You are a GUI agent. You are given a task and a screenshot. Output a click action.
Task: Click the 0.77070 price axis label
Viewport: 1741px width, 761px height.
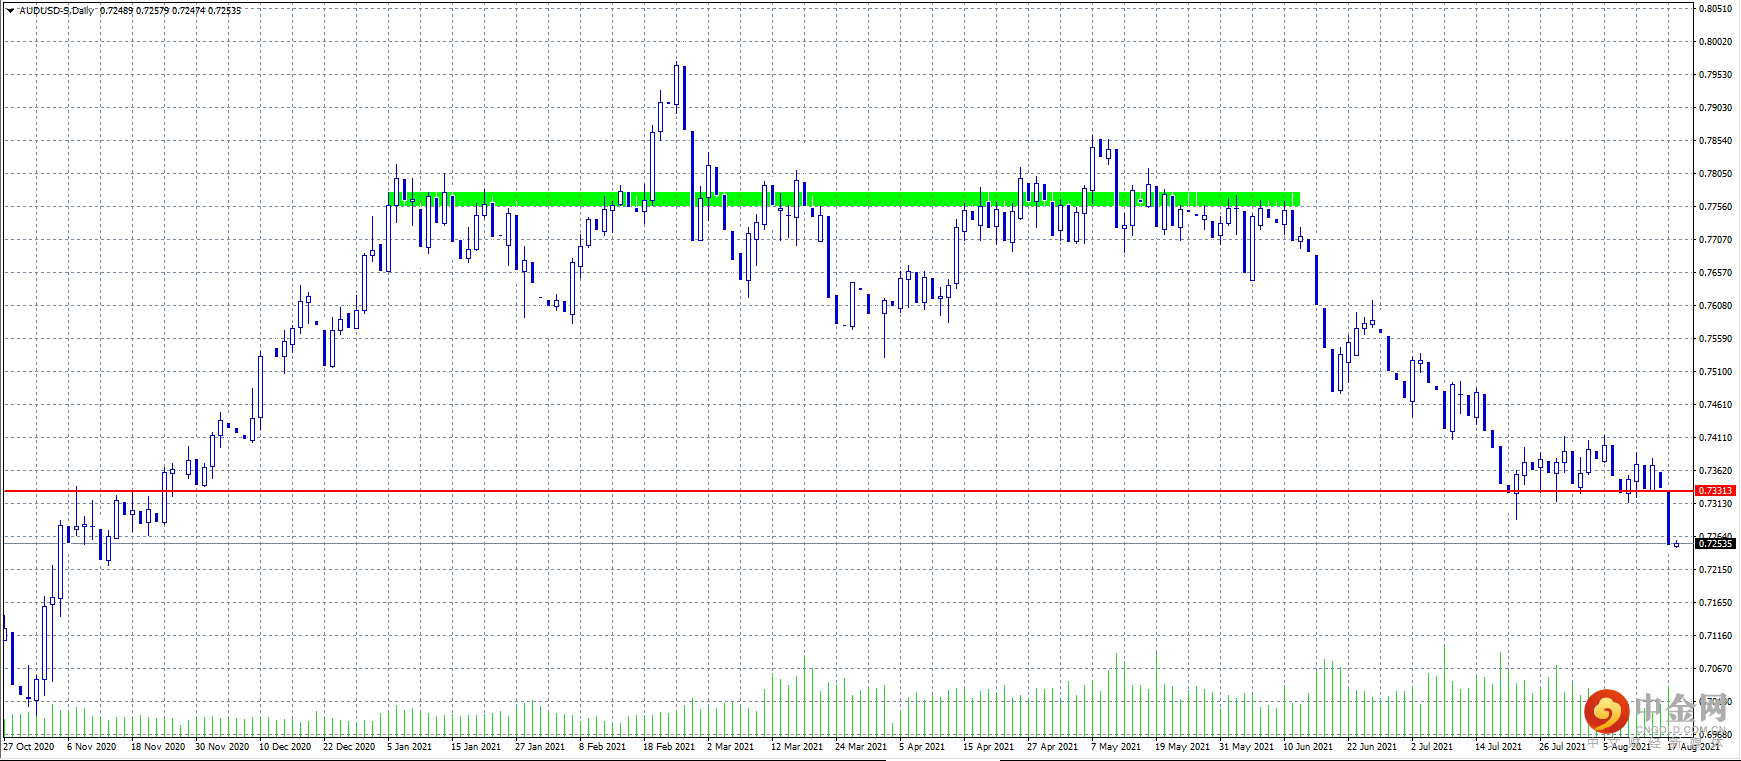point(1716,240)
